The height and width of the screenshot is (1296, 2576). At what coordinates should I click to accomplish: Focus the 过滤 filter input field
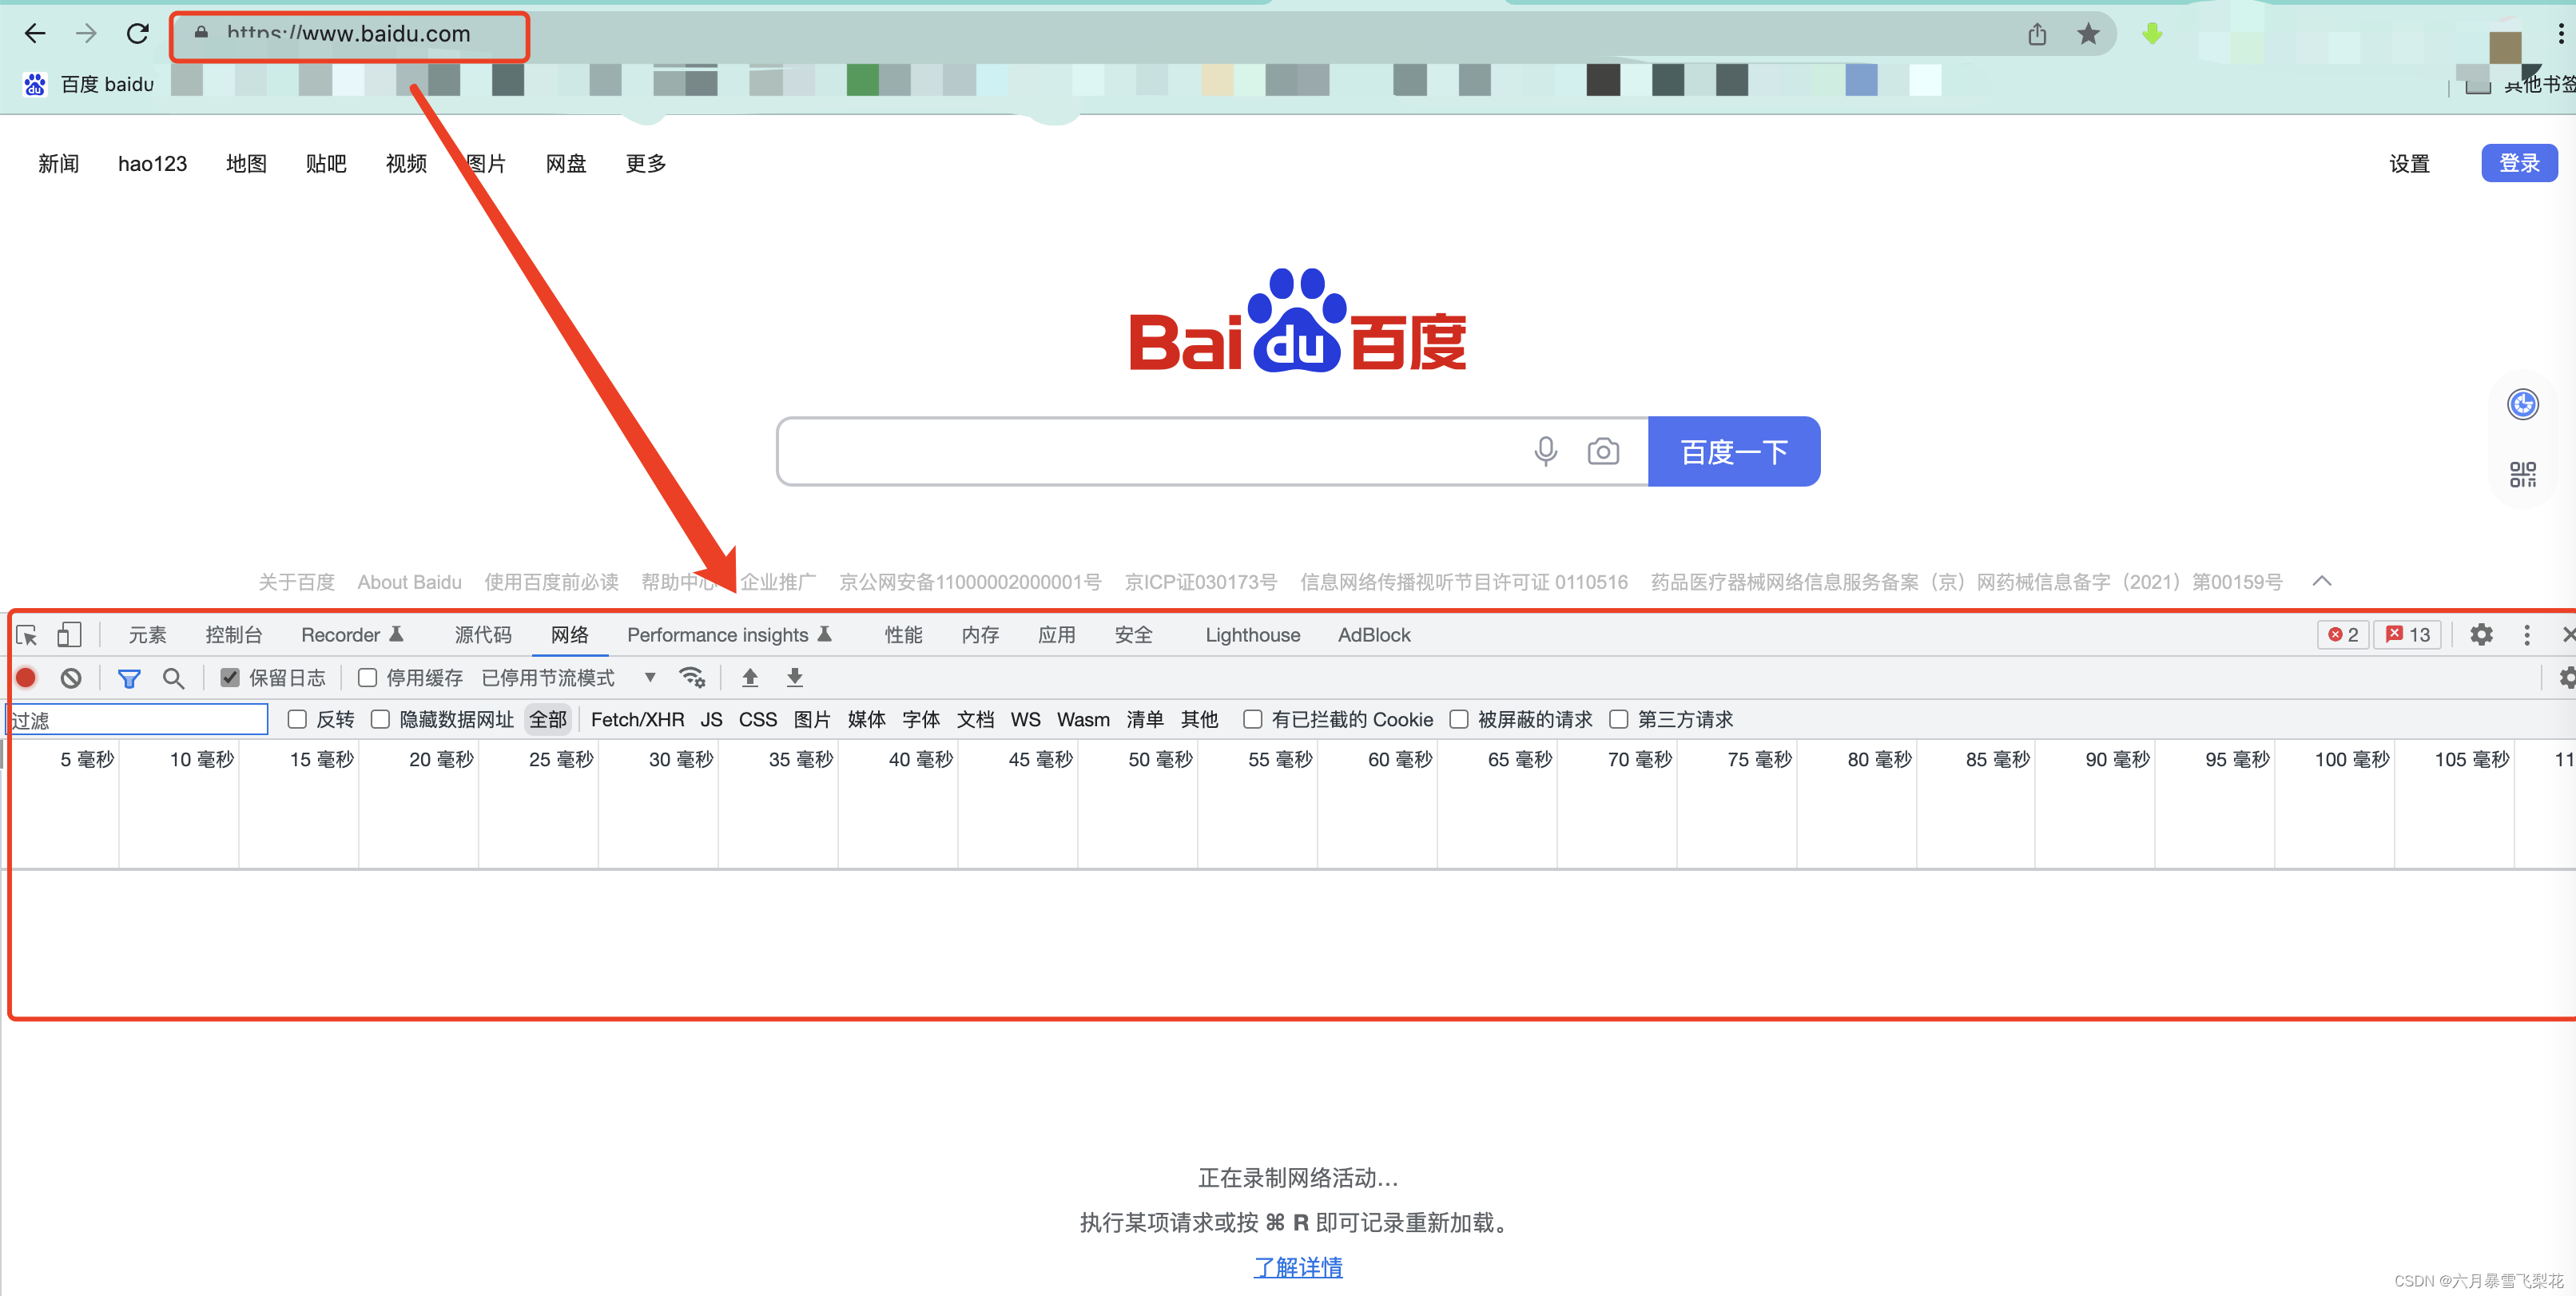(x=137, y=719)
